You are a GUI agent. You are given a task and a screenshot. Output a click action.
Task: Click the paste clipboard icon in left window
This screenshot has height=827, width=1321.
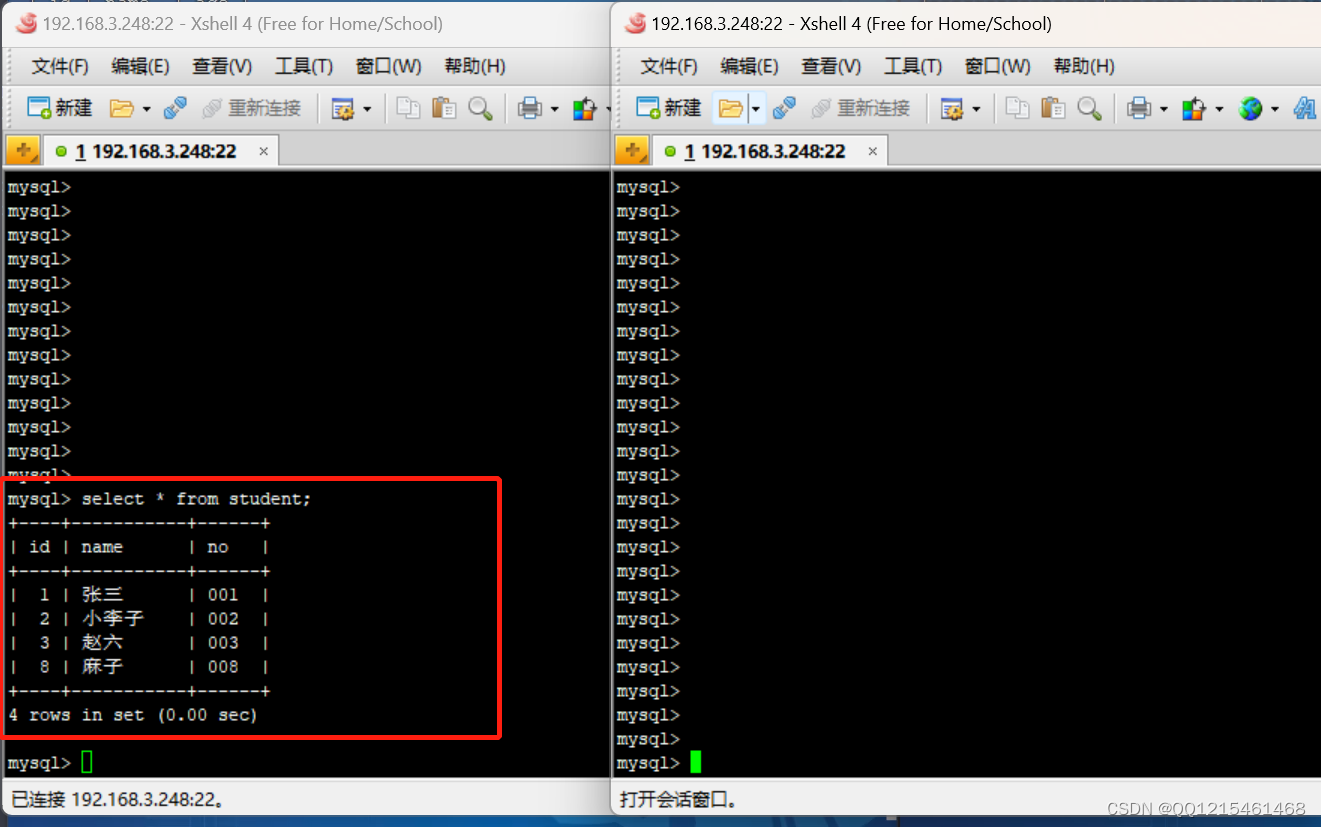coord(444,108)
